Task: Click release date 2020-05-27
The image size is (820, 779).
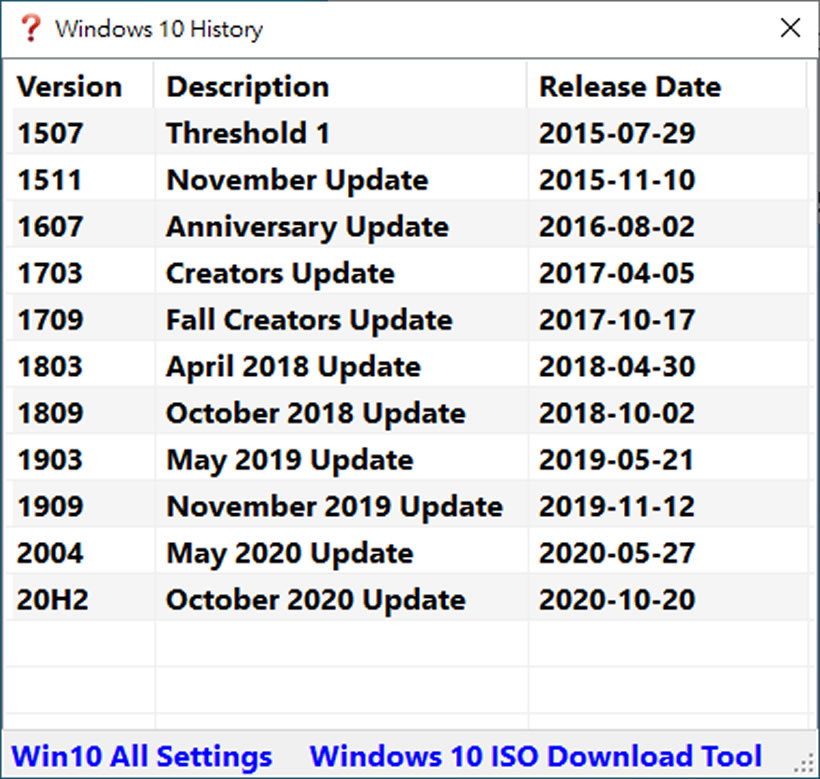Action: click(617, 553)
